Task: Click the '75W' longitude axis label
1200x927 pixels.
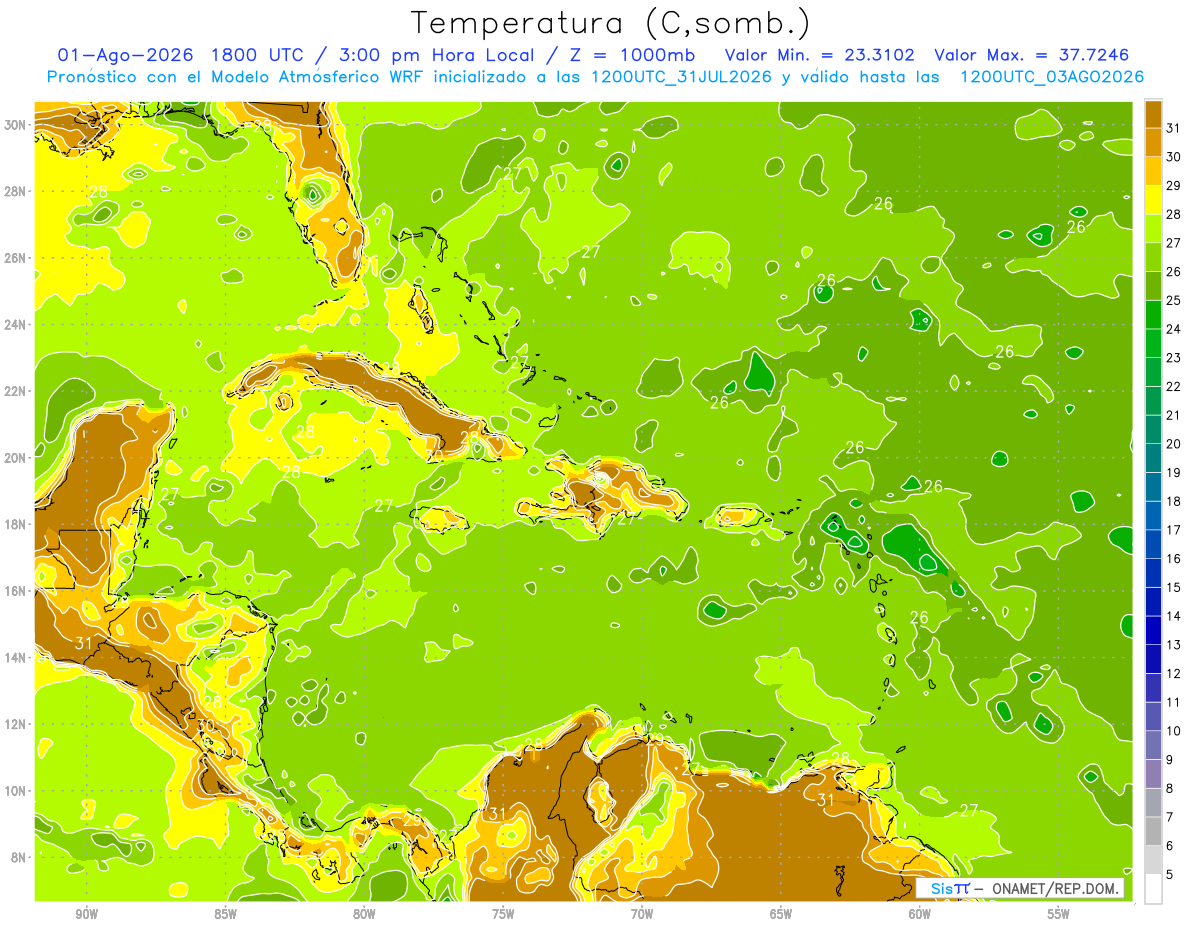Action: (x=503, y=913)
